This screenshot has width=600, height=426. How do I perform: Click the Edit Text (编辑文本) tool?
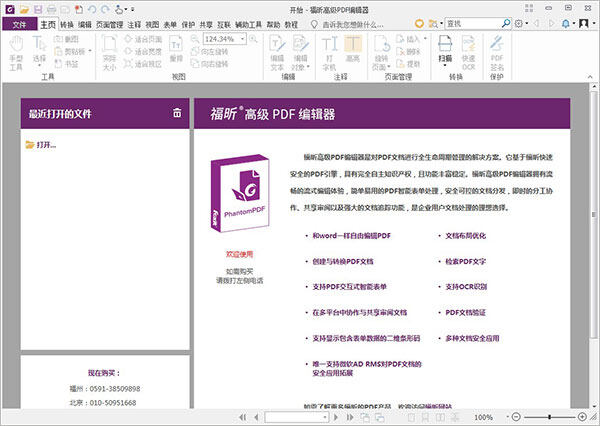(277, 53)
